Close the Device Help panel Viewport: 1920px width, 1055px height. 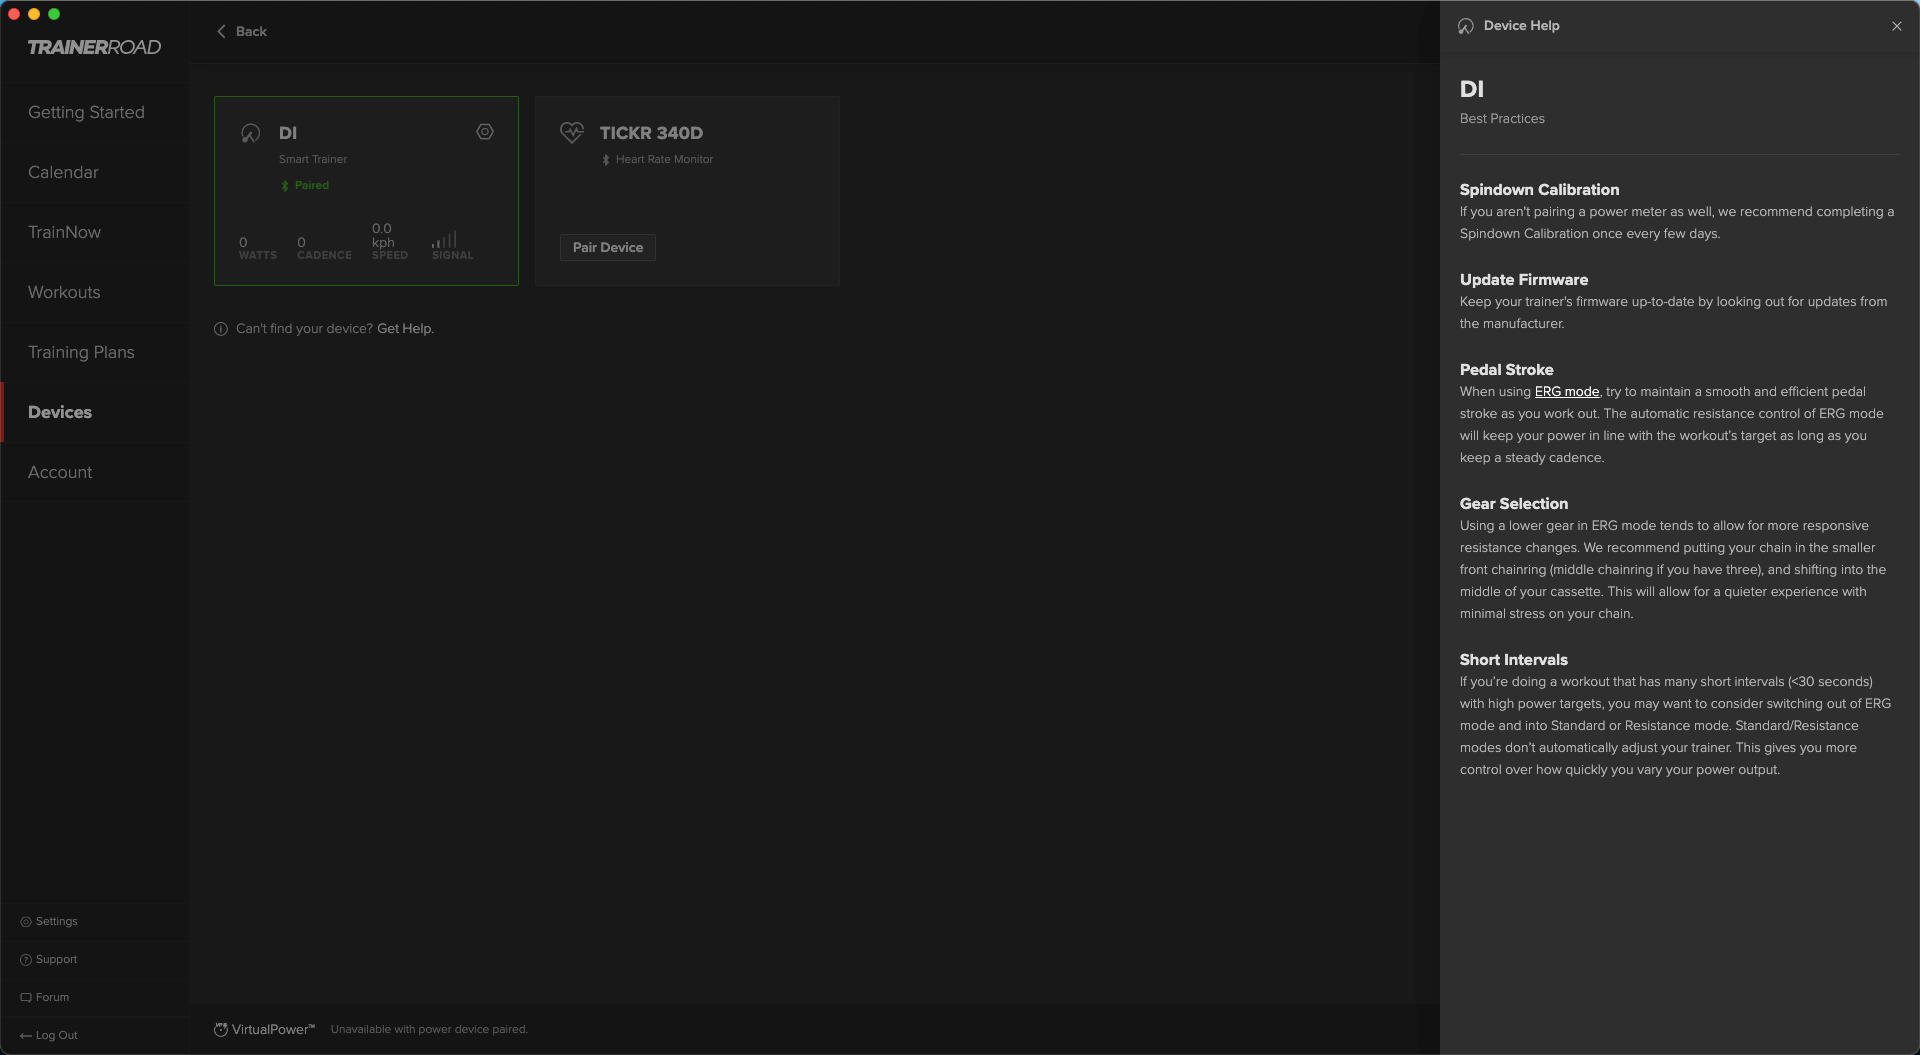[1896, 26]
